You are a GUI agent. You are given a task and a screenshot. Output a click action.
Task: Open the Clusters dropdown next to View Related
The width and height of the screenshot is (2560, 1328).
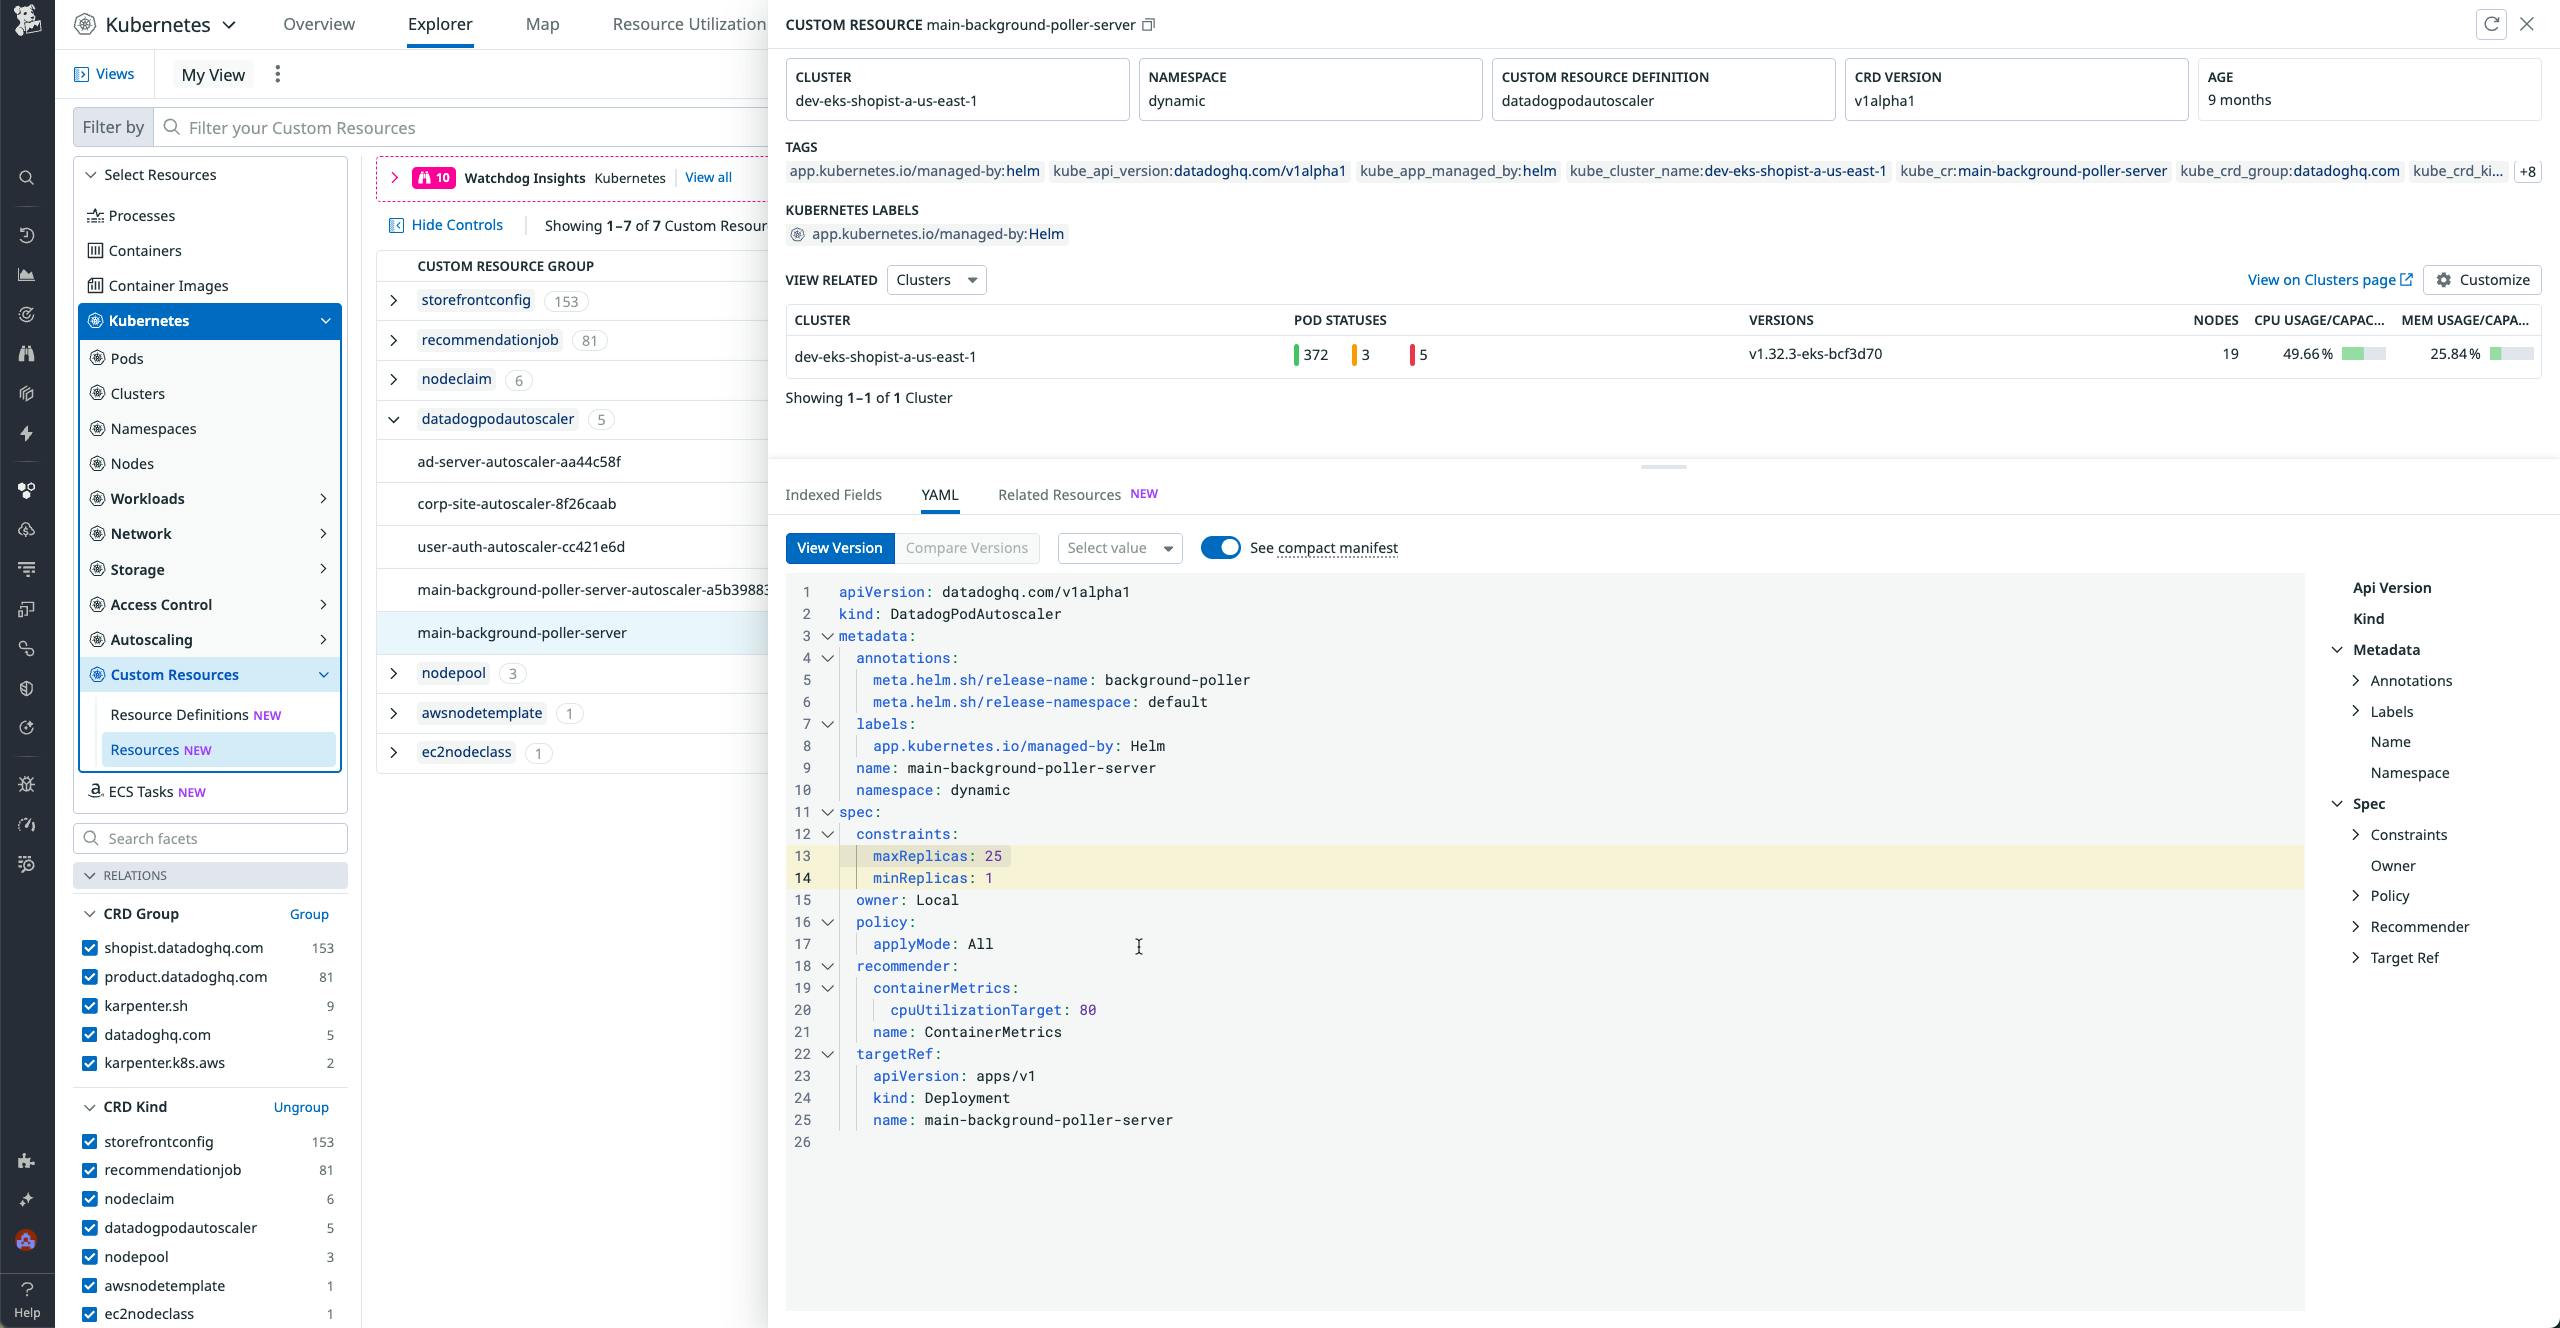pos(935,279)
